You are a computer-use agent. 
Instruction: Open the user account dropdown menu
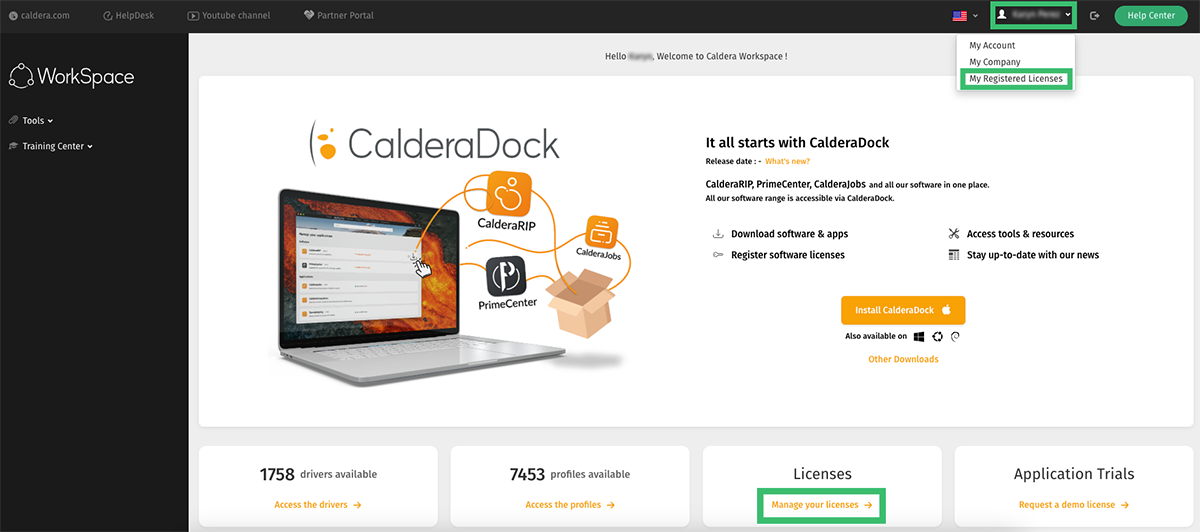(1034, 15)
